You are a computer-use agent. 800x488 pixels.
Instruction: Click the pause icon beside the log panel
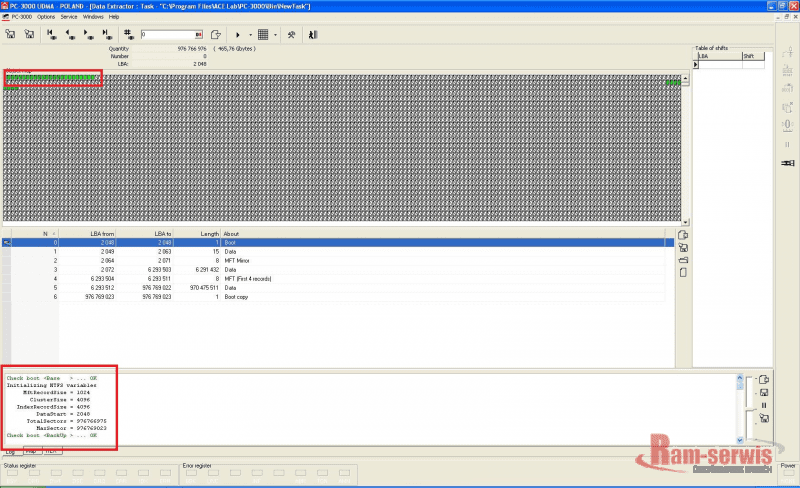pos(763,405)
